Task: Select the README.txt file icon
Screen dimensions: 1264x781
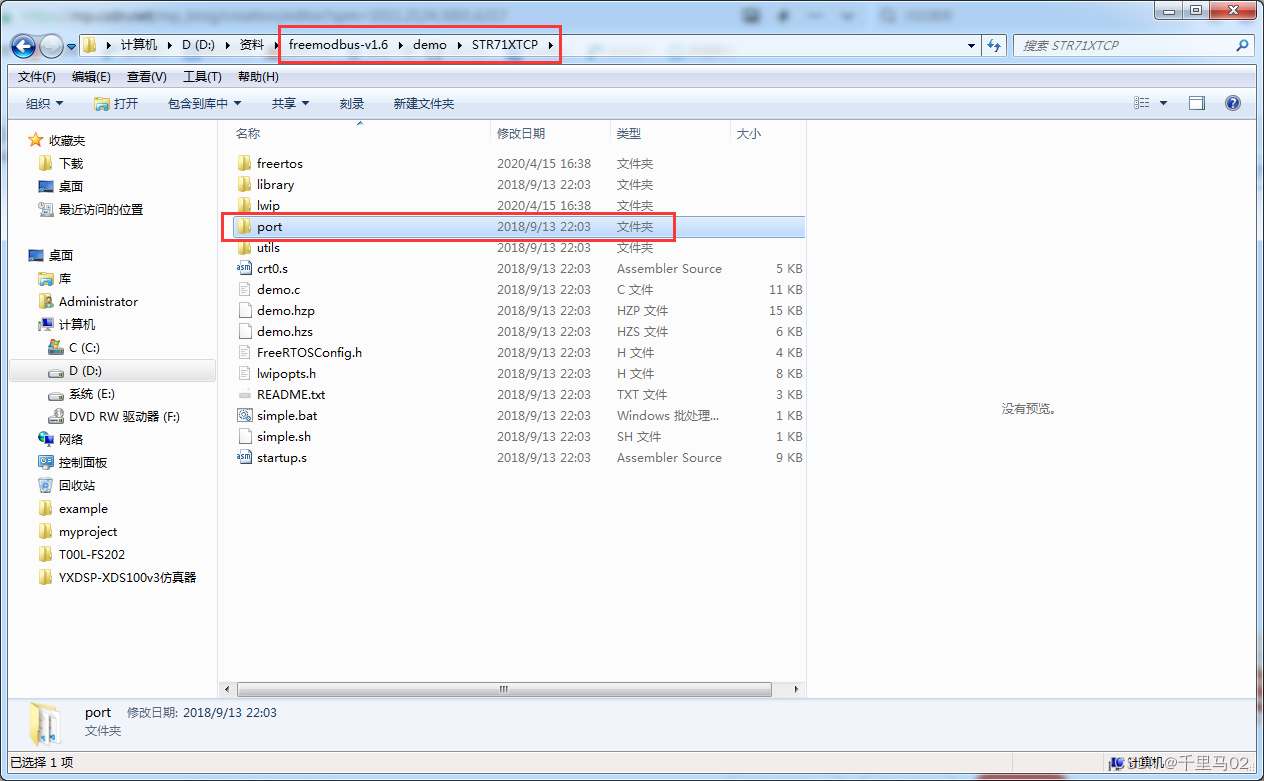Action: click(244, 394)
